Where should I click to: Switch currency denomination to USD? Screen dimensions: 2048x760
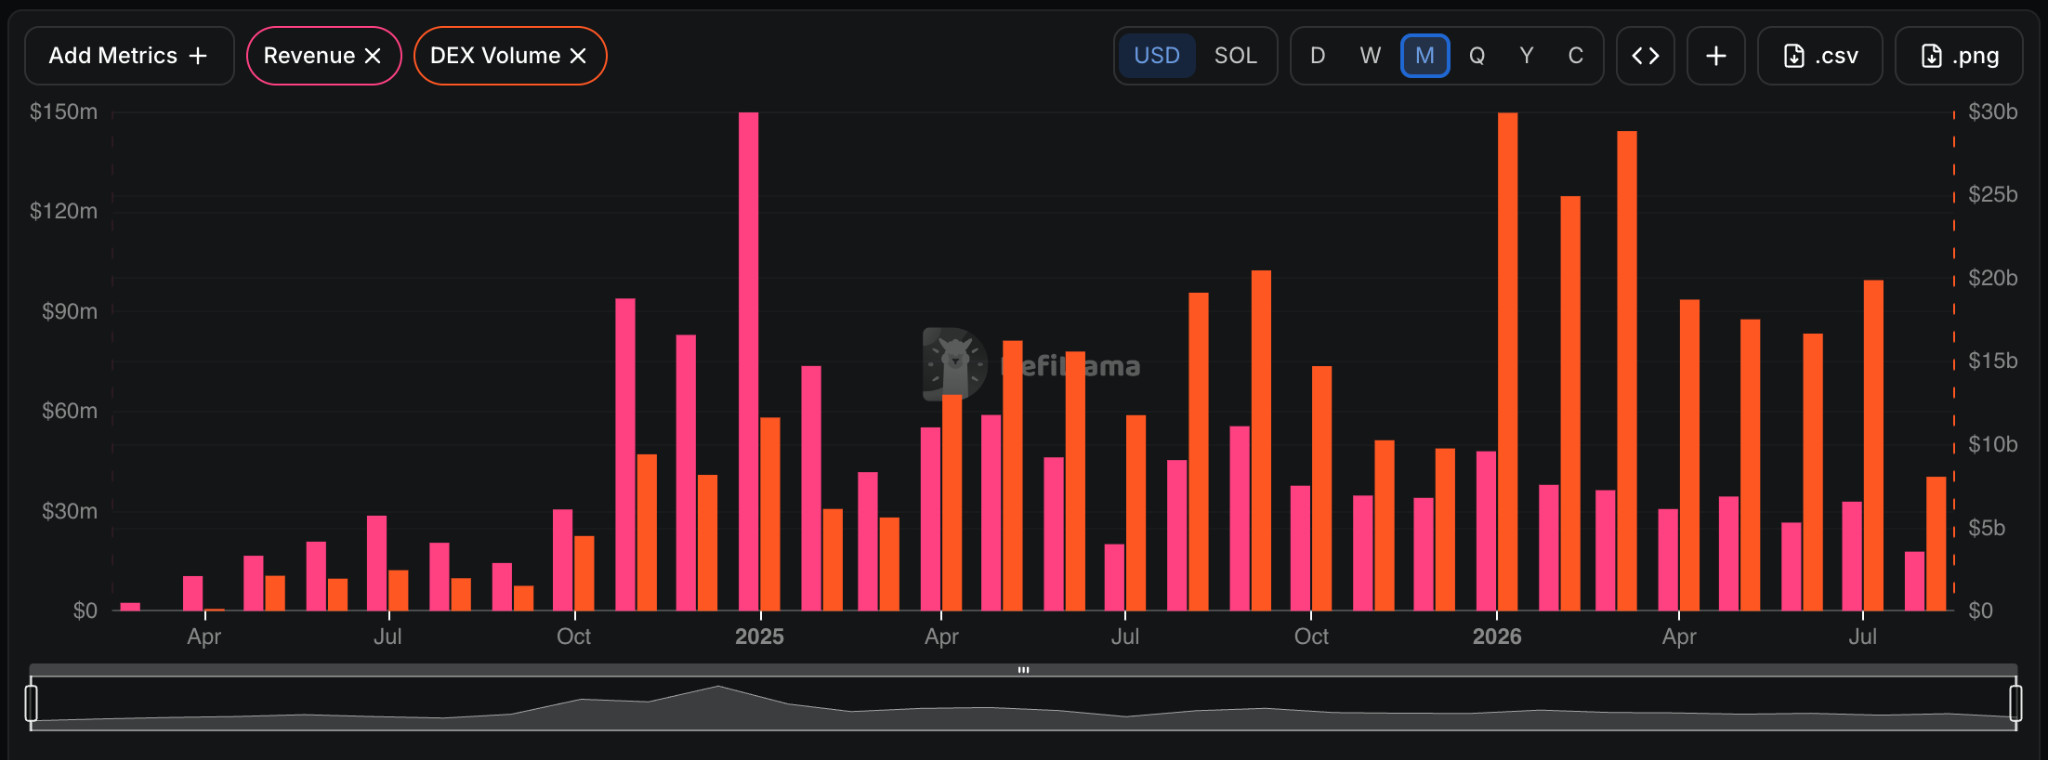(1156, 56)
